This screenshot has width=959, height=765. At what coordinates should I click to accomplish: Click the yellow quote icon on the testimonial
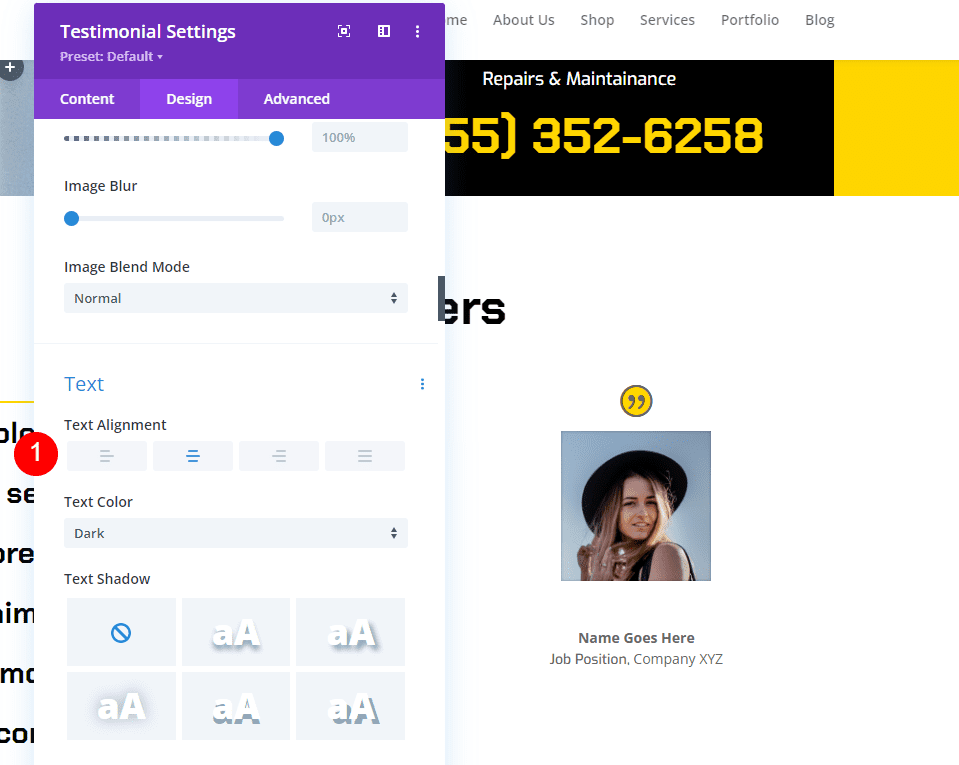point(636,401)
